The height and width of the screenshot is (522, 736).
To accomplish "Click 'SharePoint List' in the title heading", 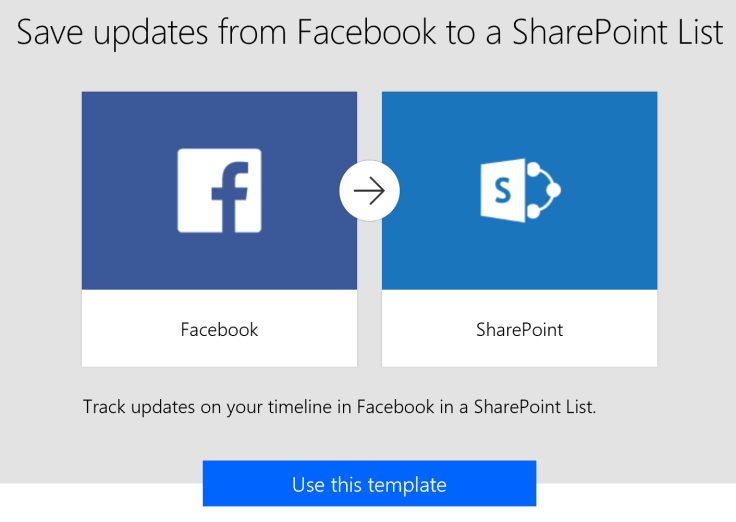I will click(x=617, y=32).
